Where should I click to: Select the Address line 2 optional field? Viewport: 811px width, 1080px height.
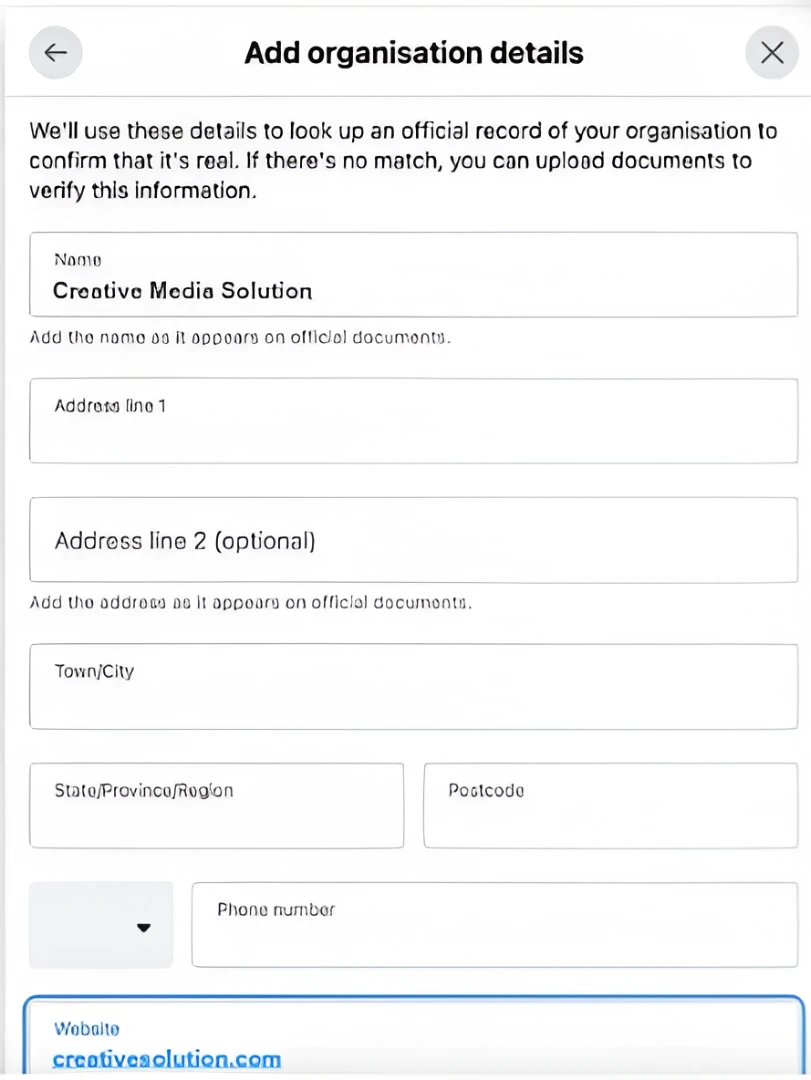[x=413, y=540]
